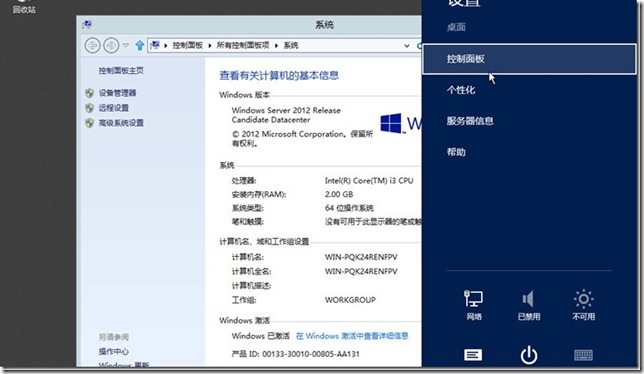The width and height of the screenshot is (644, 374).
Task: Click the Windows logo in System window
Action: coord(391,123)
